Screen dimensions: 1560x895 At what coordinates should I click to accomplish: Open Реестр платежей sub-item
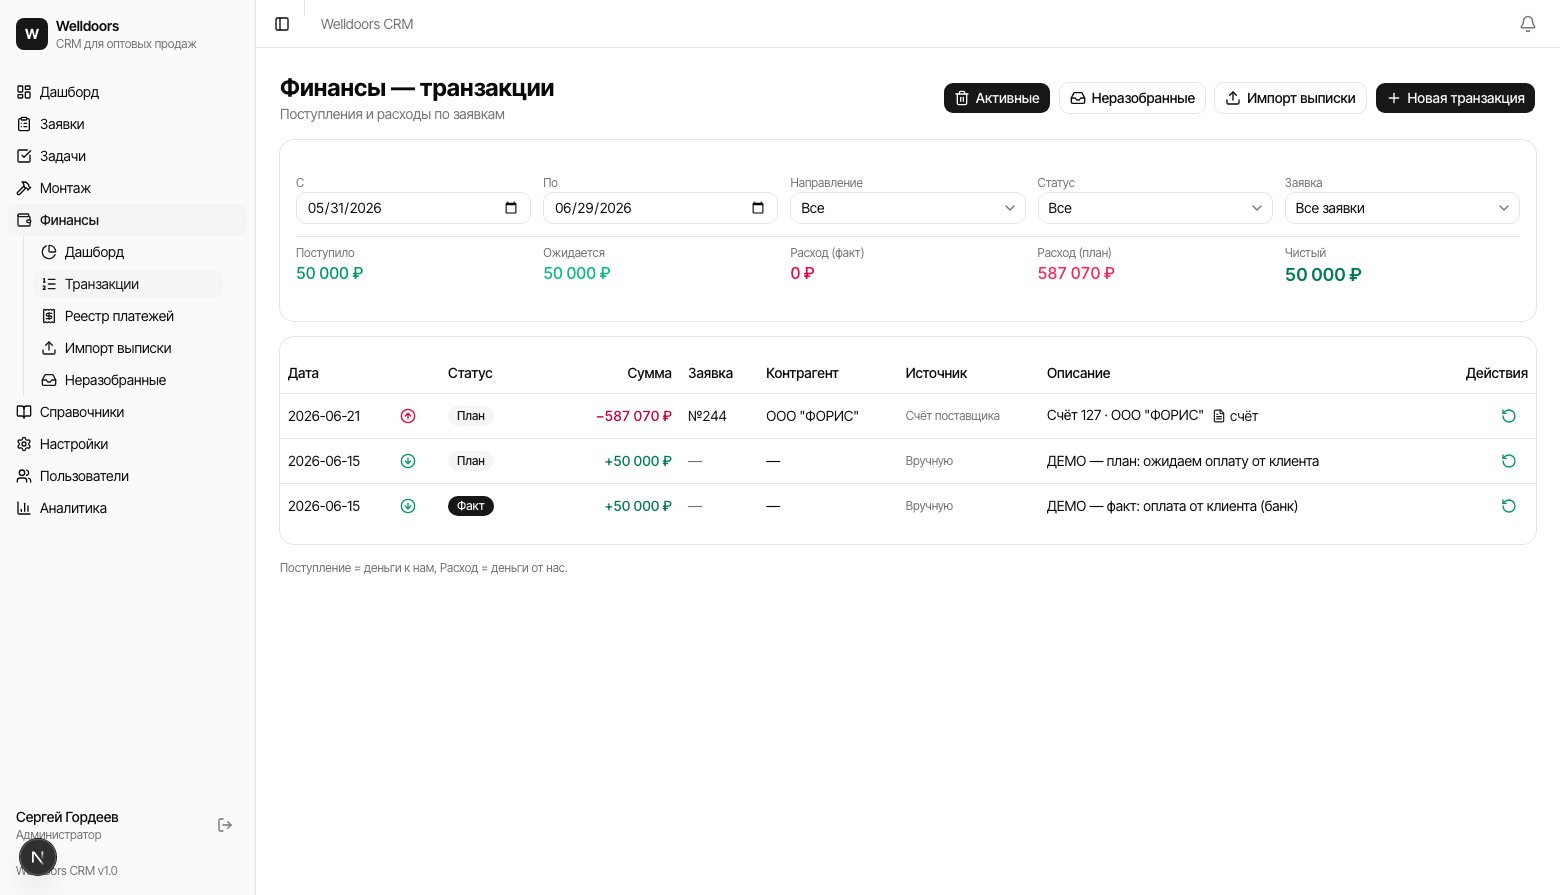point(128,316)
